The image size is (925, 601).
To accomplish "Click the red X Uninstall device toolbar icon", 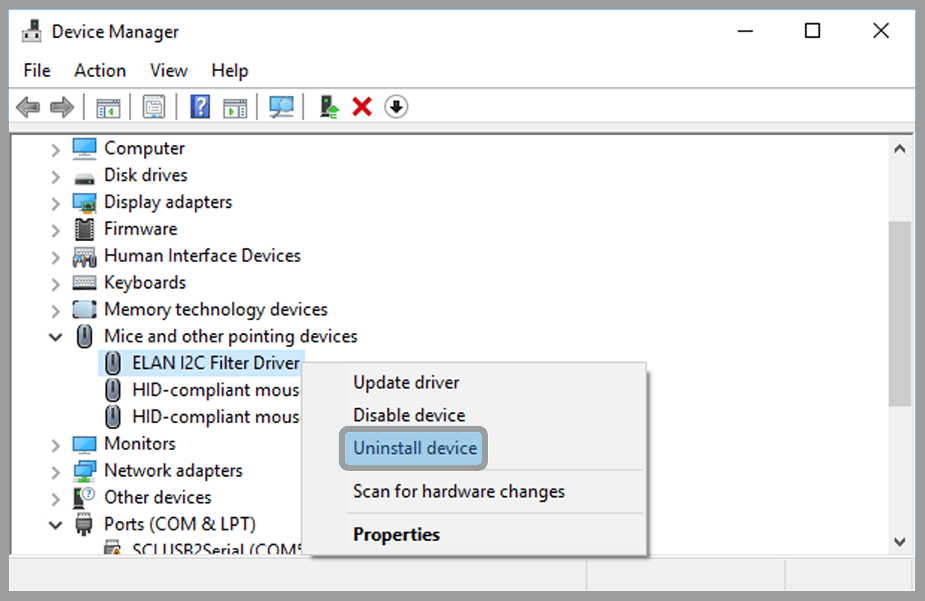I will (361, 107).
